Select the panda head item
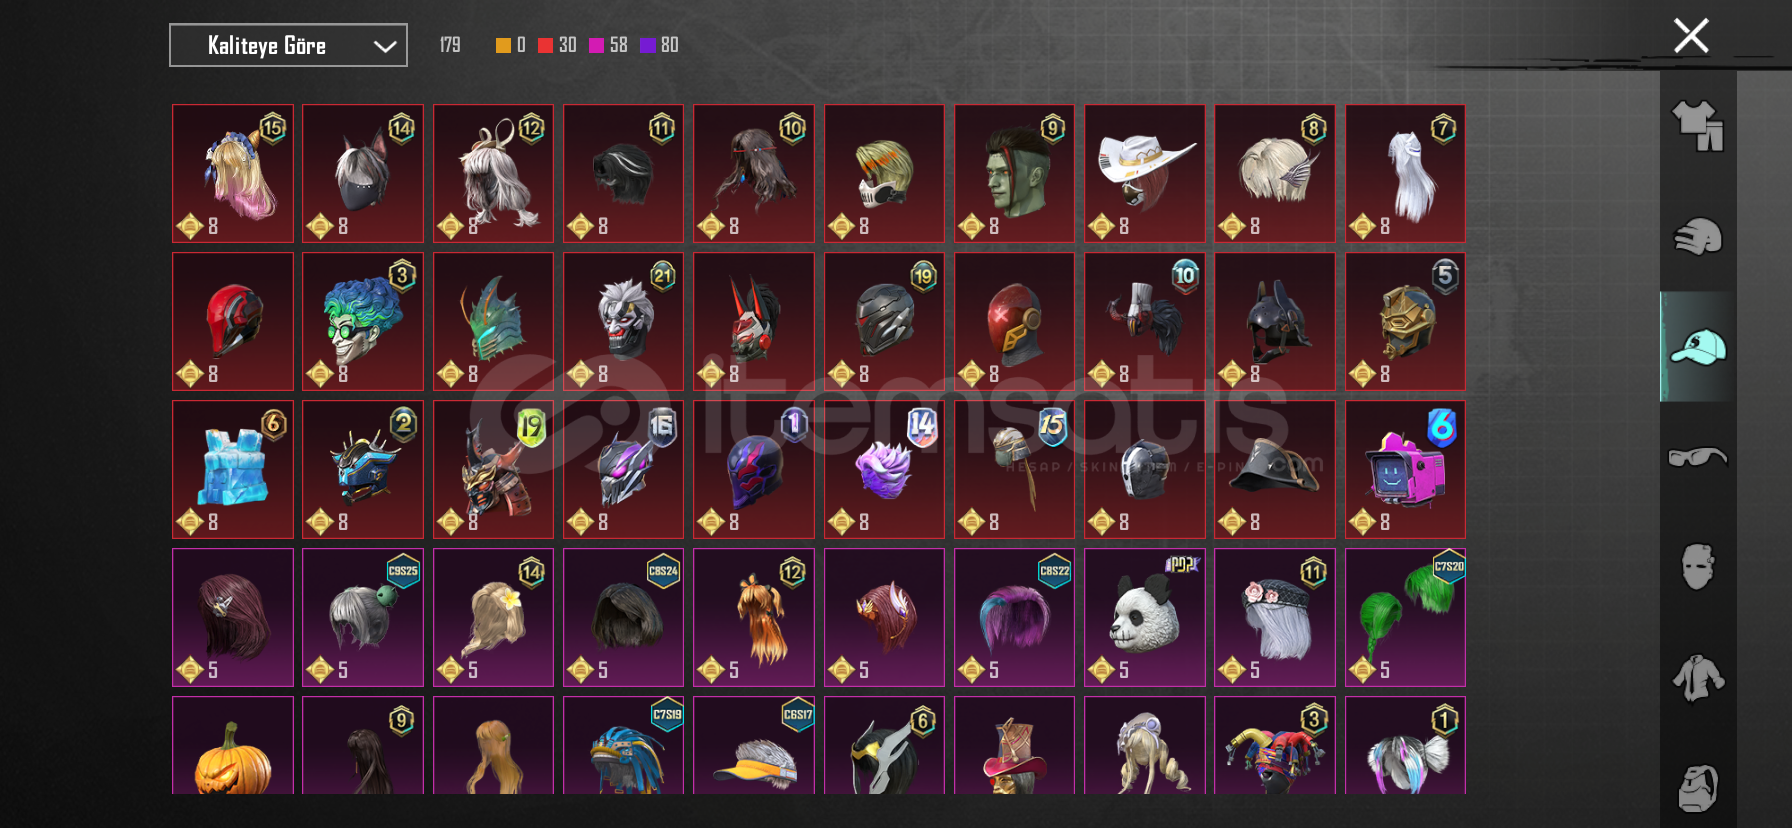Viewport: 1792px width, 828px height. pyautogui.click(x=1144, y=617)
